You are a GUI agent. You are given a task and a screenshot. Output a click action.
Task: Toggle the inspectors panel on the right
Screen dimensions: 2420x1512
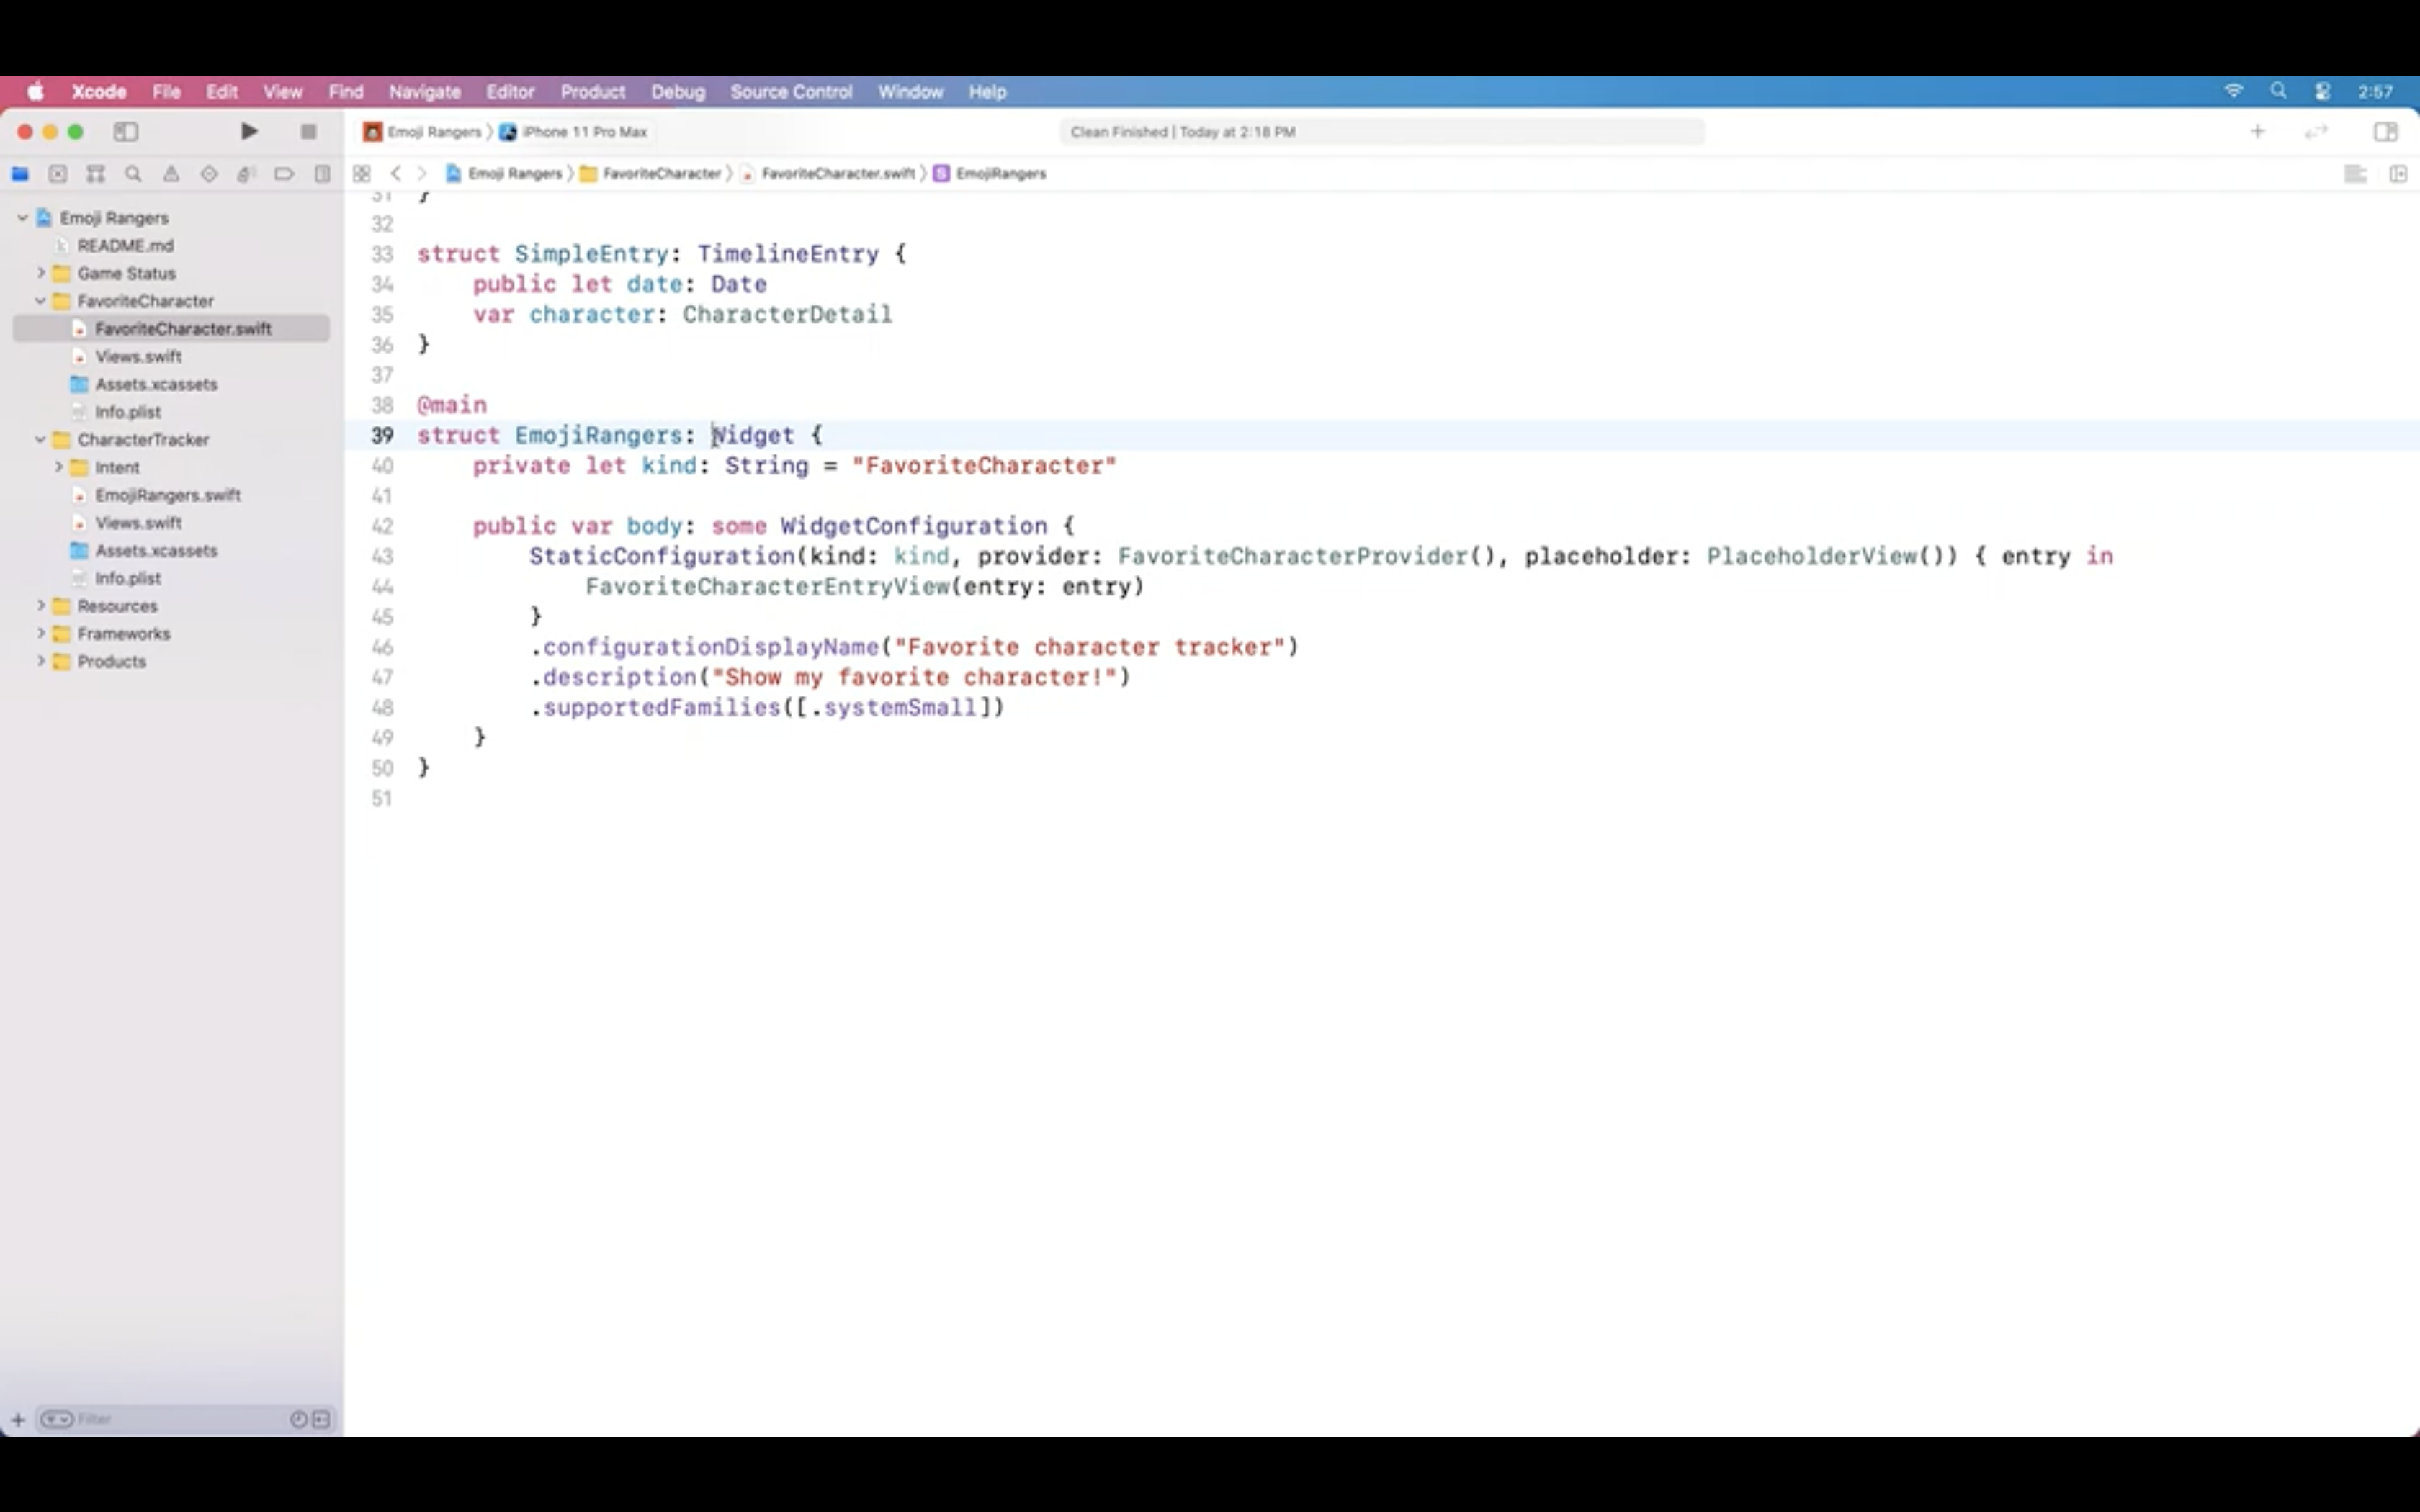click(x=2385, y=131)
